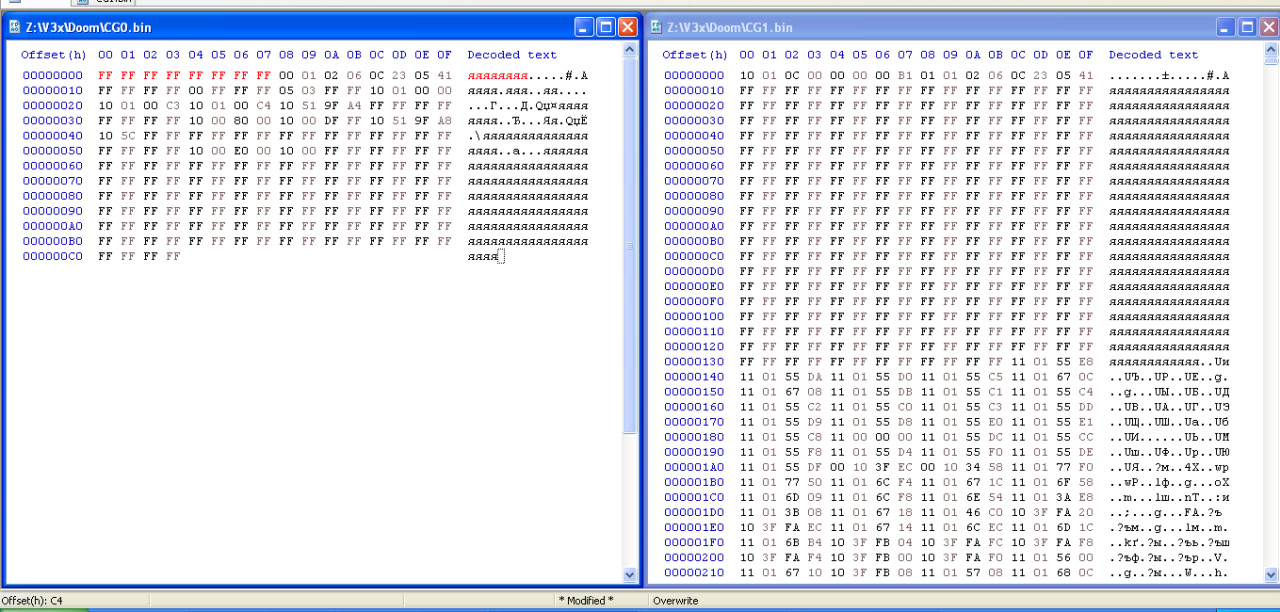Click byte B1 in CG1.bin row 00000000
1280x612 pixels.
coord(905,75)
